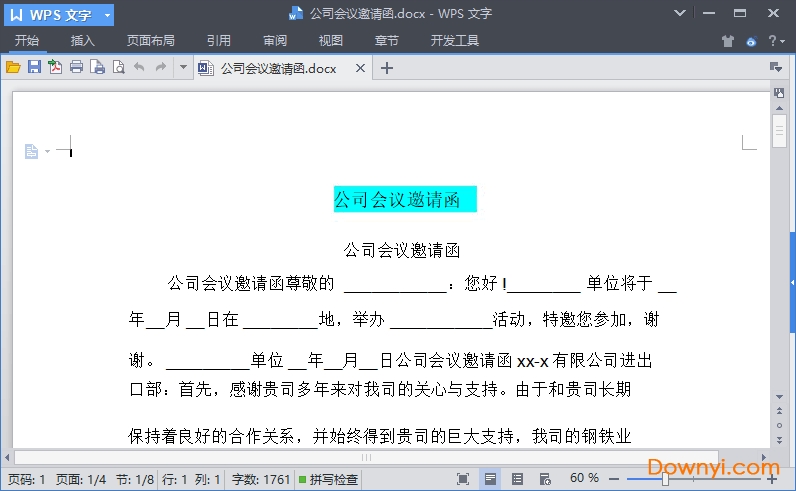The image size is (796, 491).
Task: Expand the side task pane arrow
Action: coord(792,282)
